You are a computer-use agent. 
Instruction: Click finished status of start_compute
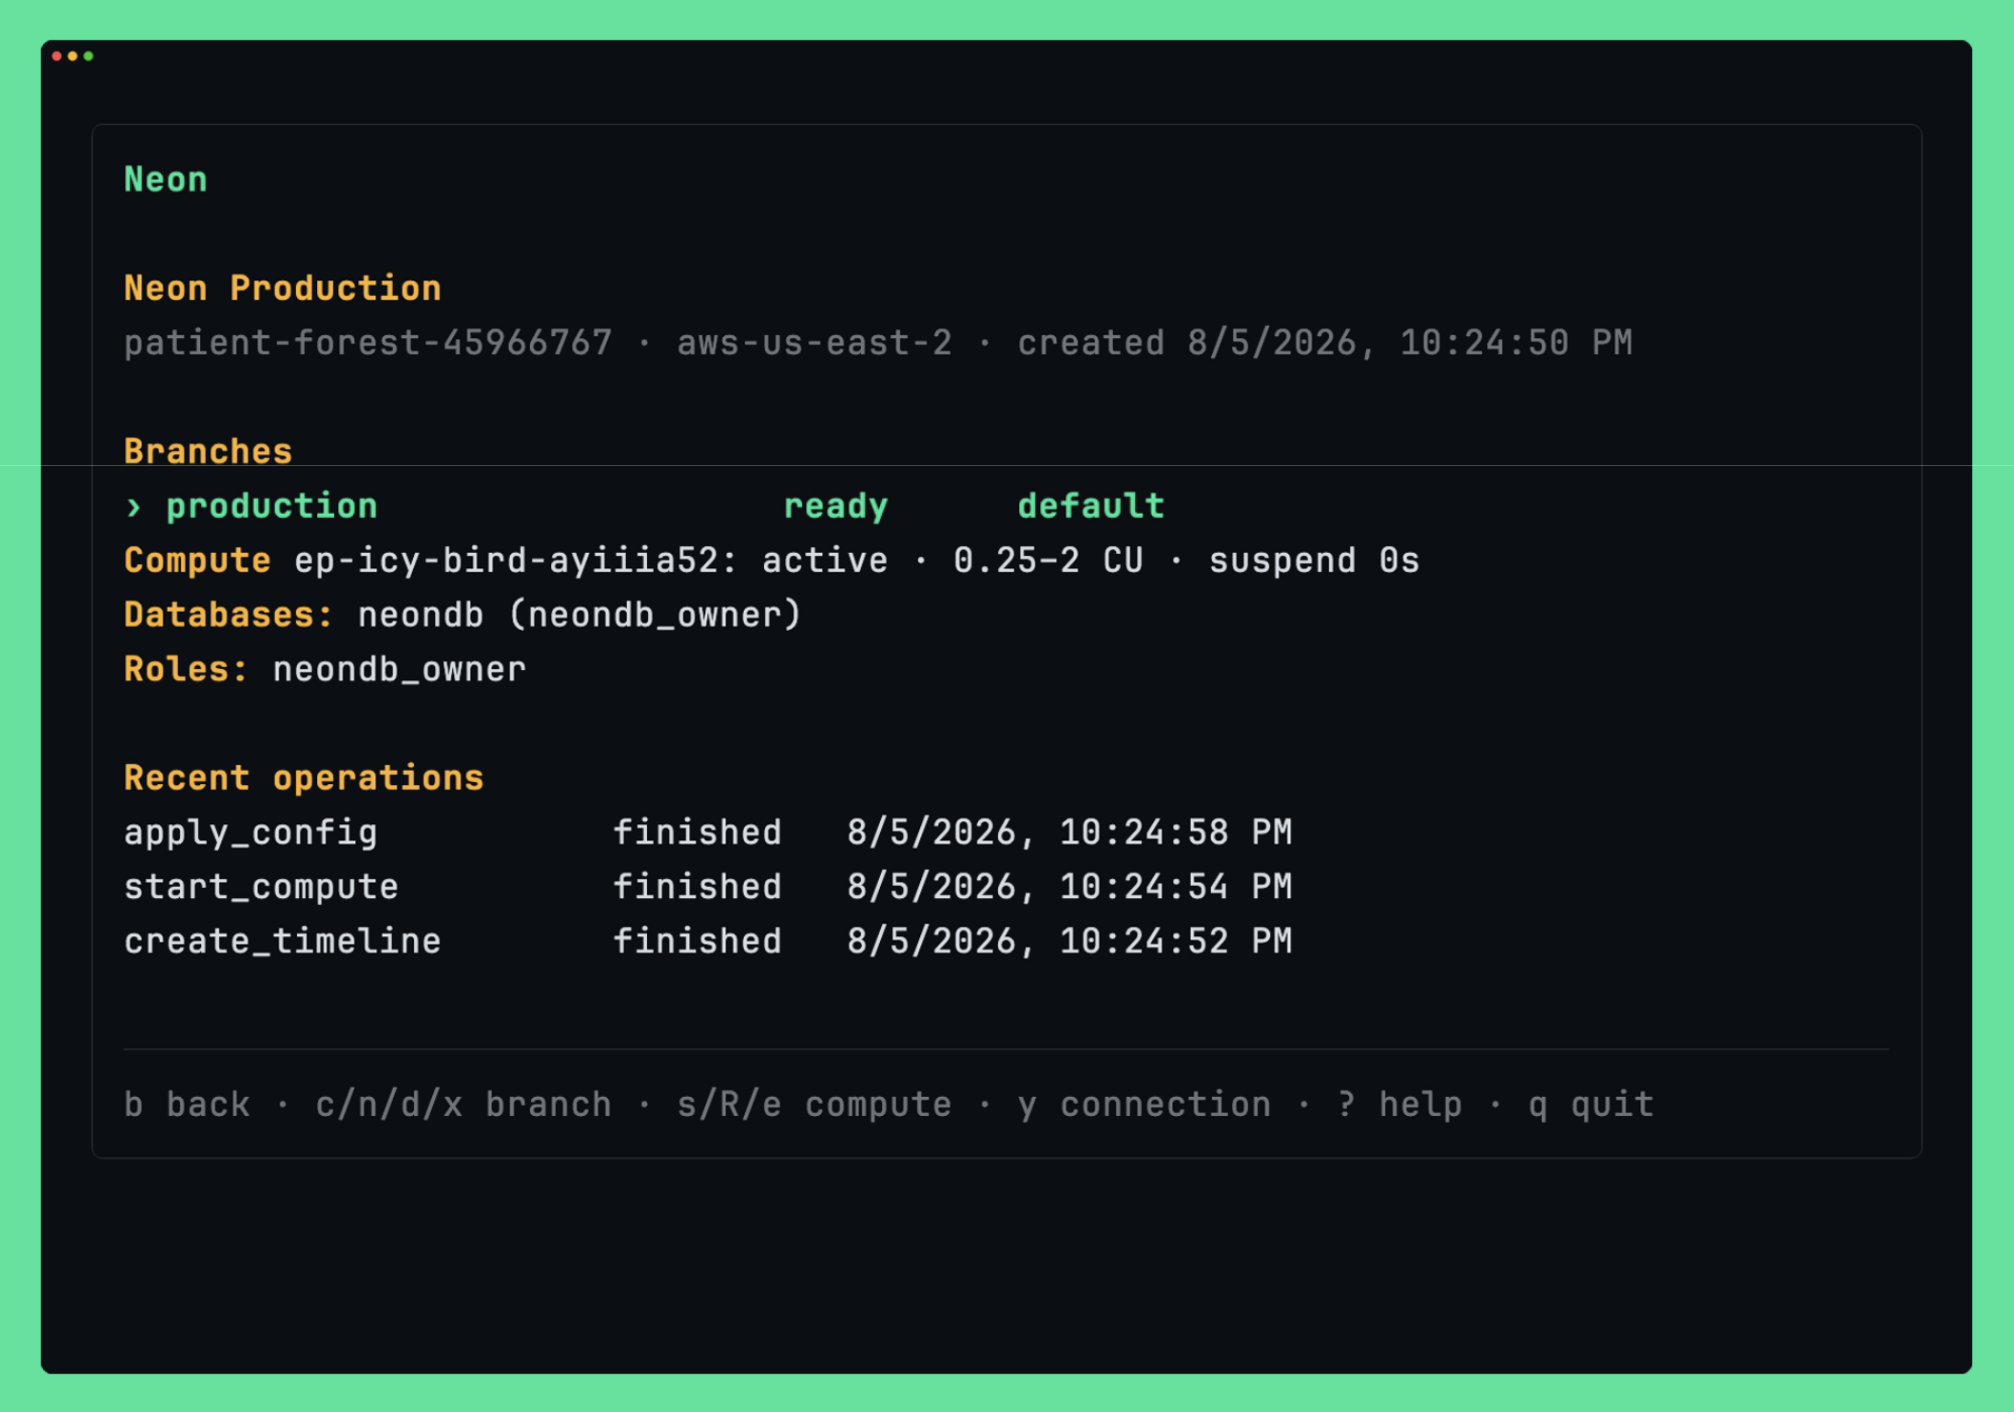click(697, 886)
